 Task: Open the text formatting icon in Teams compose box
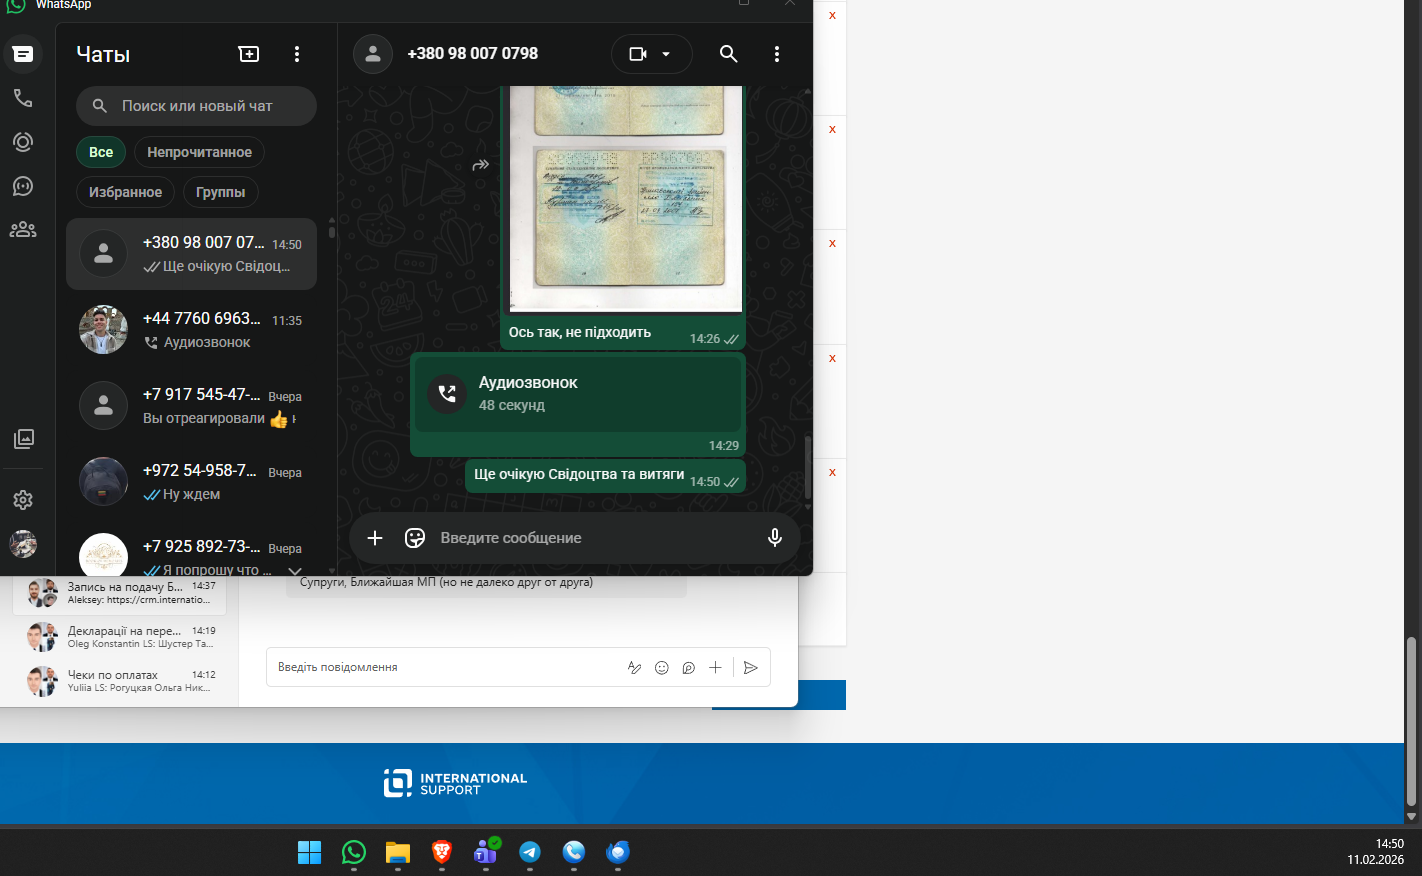(634, 668)
